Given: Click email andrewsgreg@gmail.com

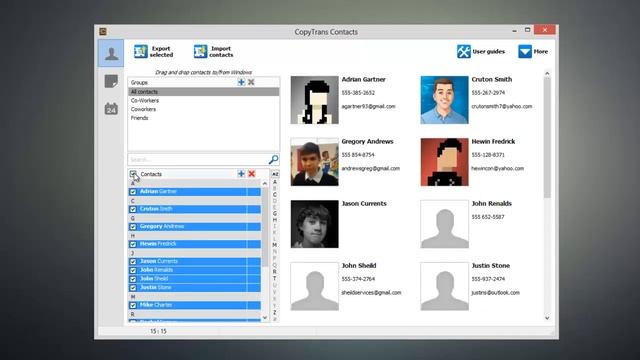Looking at the screenshot, I should (x=371, y=169).
